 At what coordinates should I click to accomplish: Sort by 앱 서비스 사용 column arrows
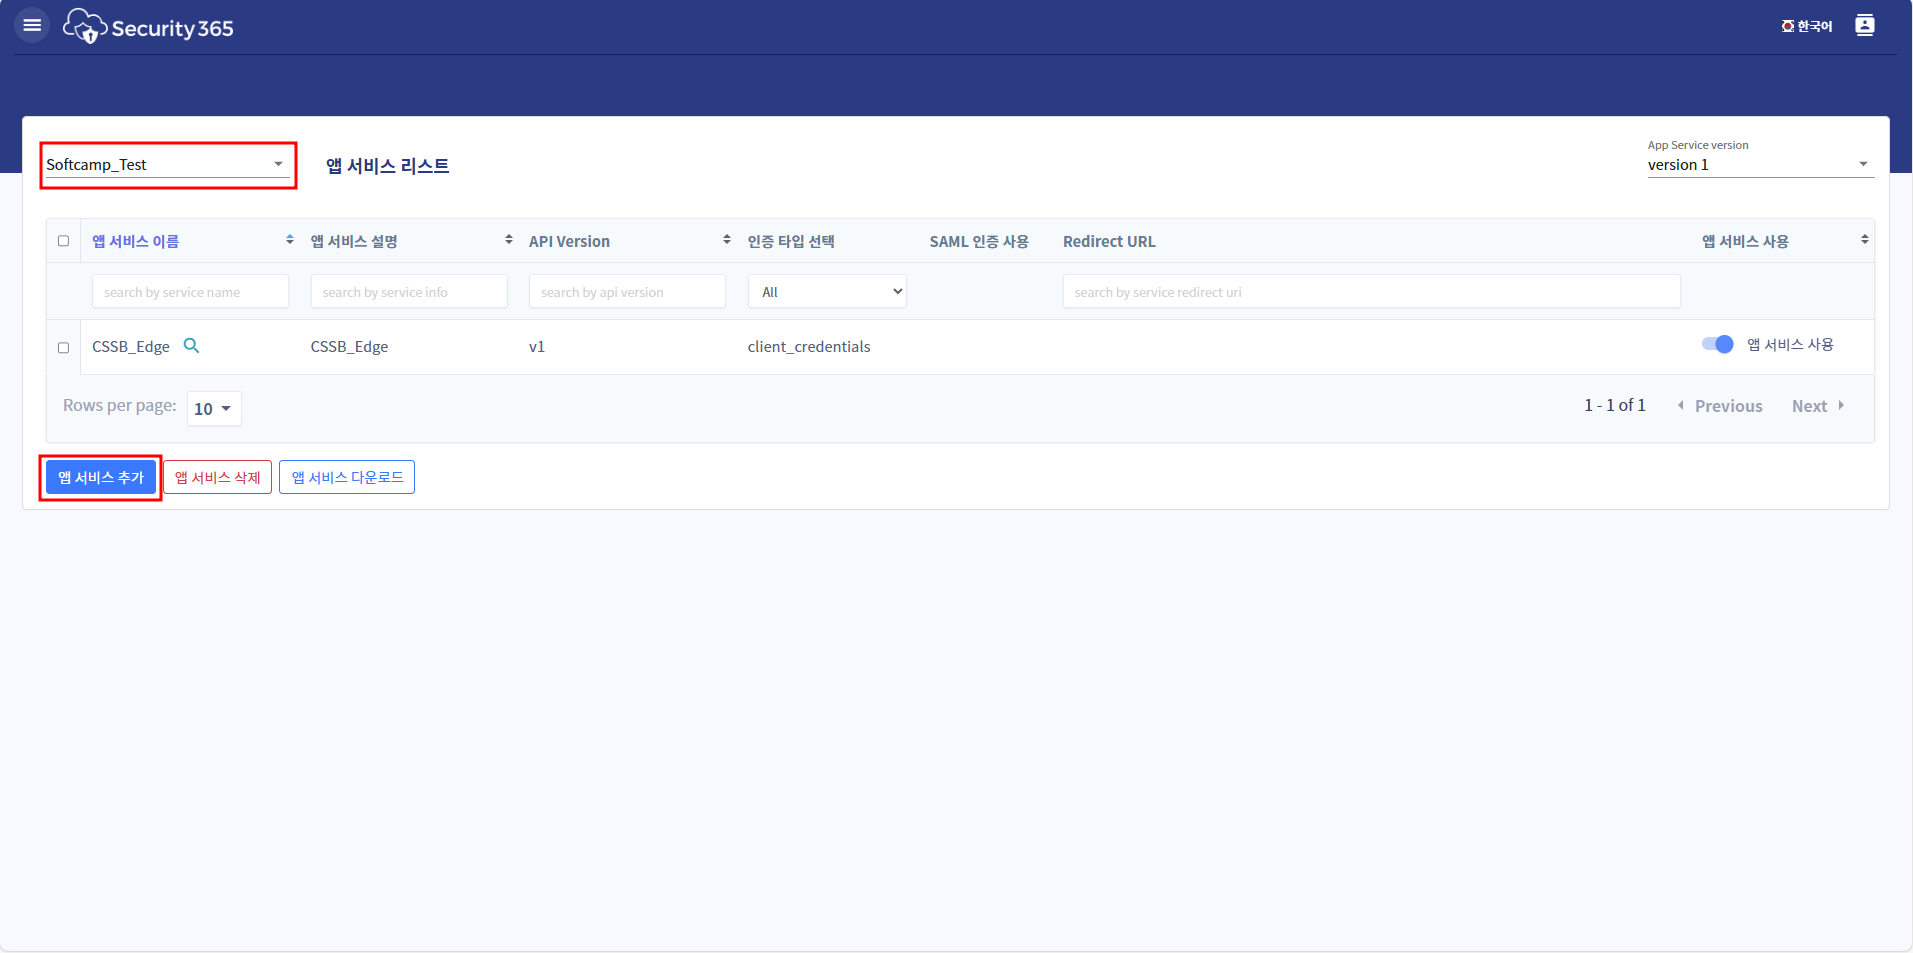tap(1864, 240)
